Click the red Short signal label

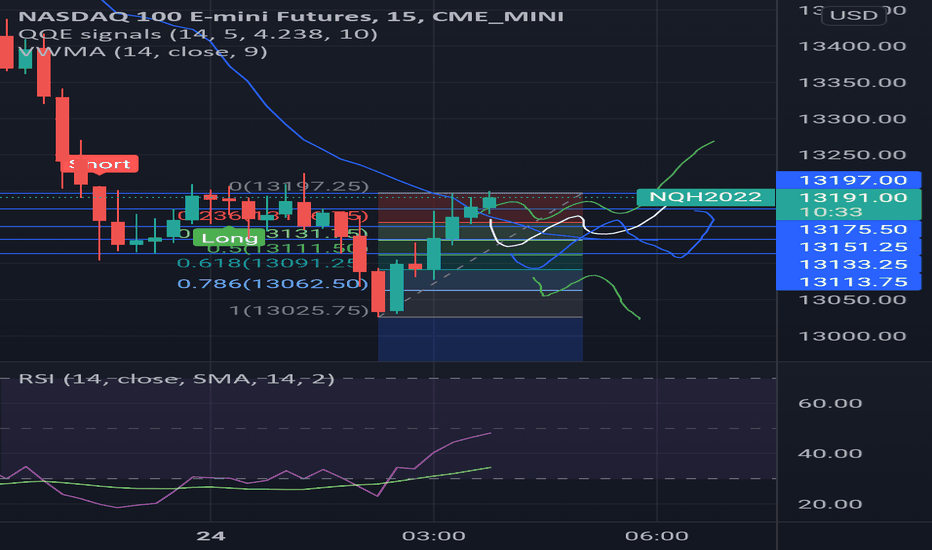tap(99, 164)
